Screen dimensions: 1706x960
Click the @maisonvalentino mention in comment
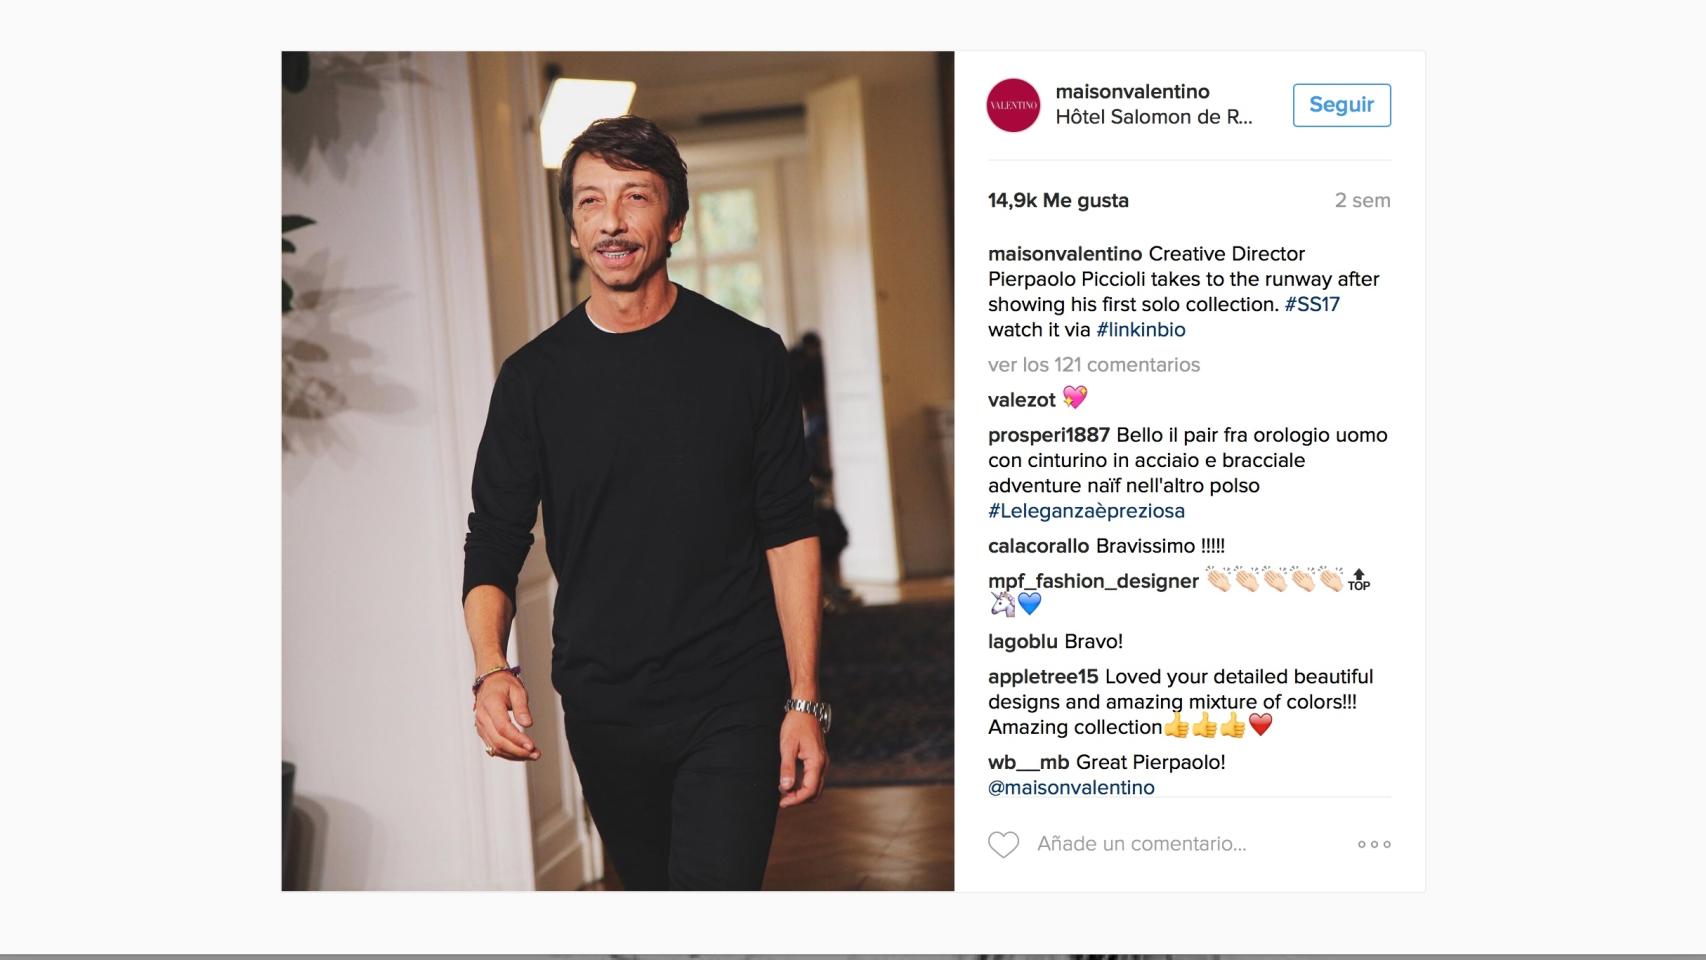pyautogui.click(x=1071, y=788)
